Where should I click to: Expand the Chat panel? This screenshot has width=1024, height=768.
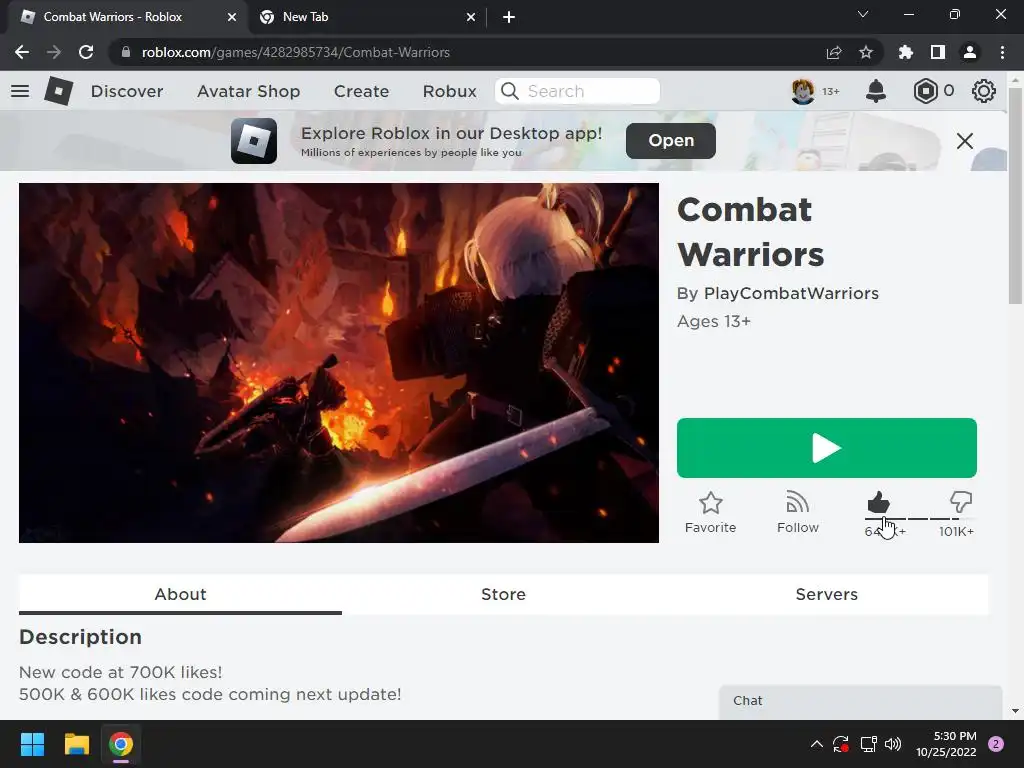(x=860, y=702)
